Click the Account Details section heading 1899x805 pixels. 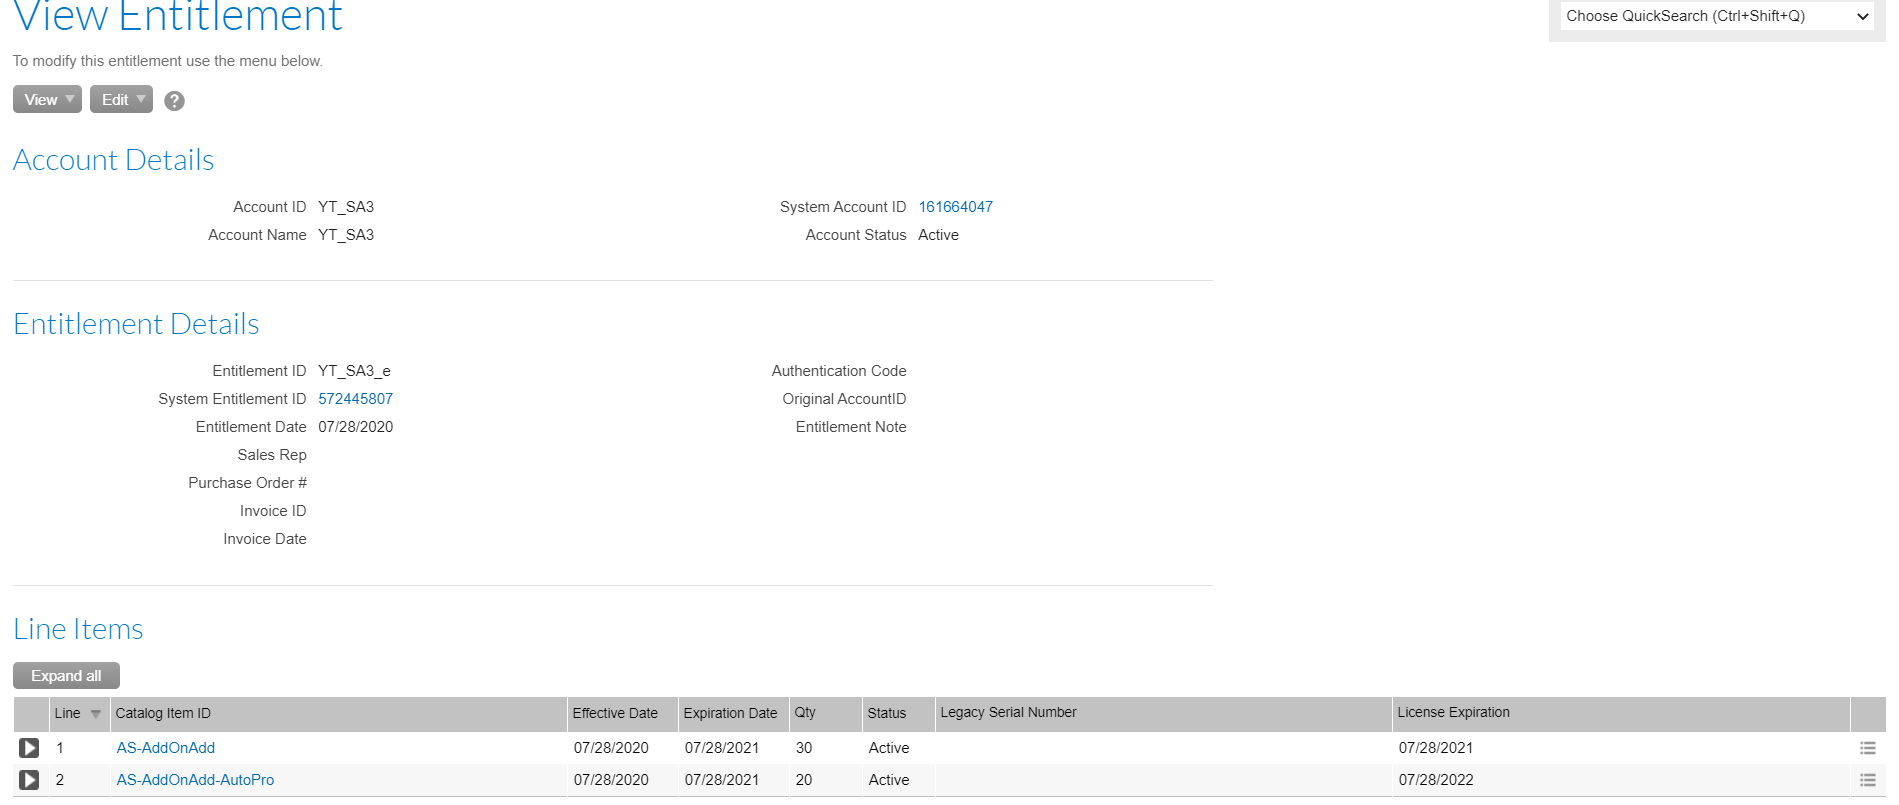[x=113, y=160]
